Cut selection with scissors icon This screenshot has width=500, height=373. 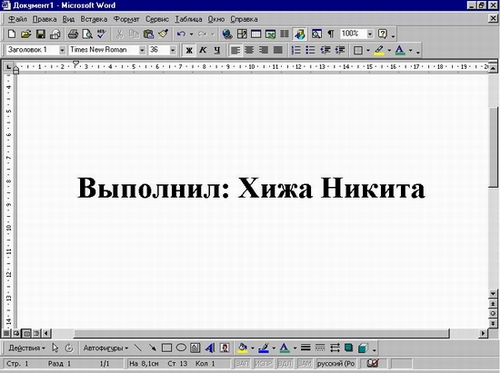pyautogui.click(x=119, y=34)
